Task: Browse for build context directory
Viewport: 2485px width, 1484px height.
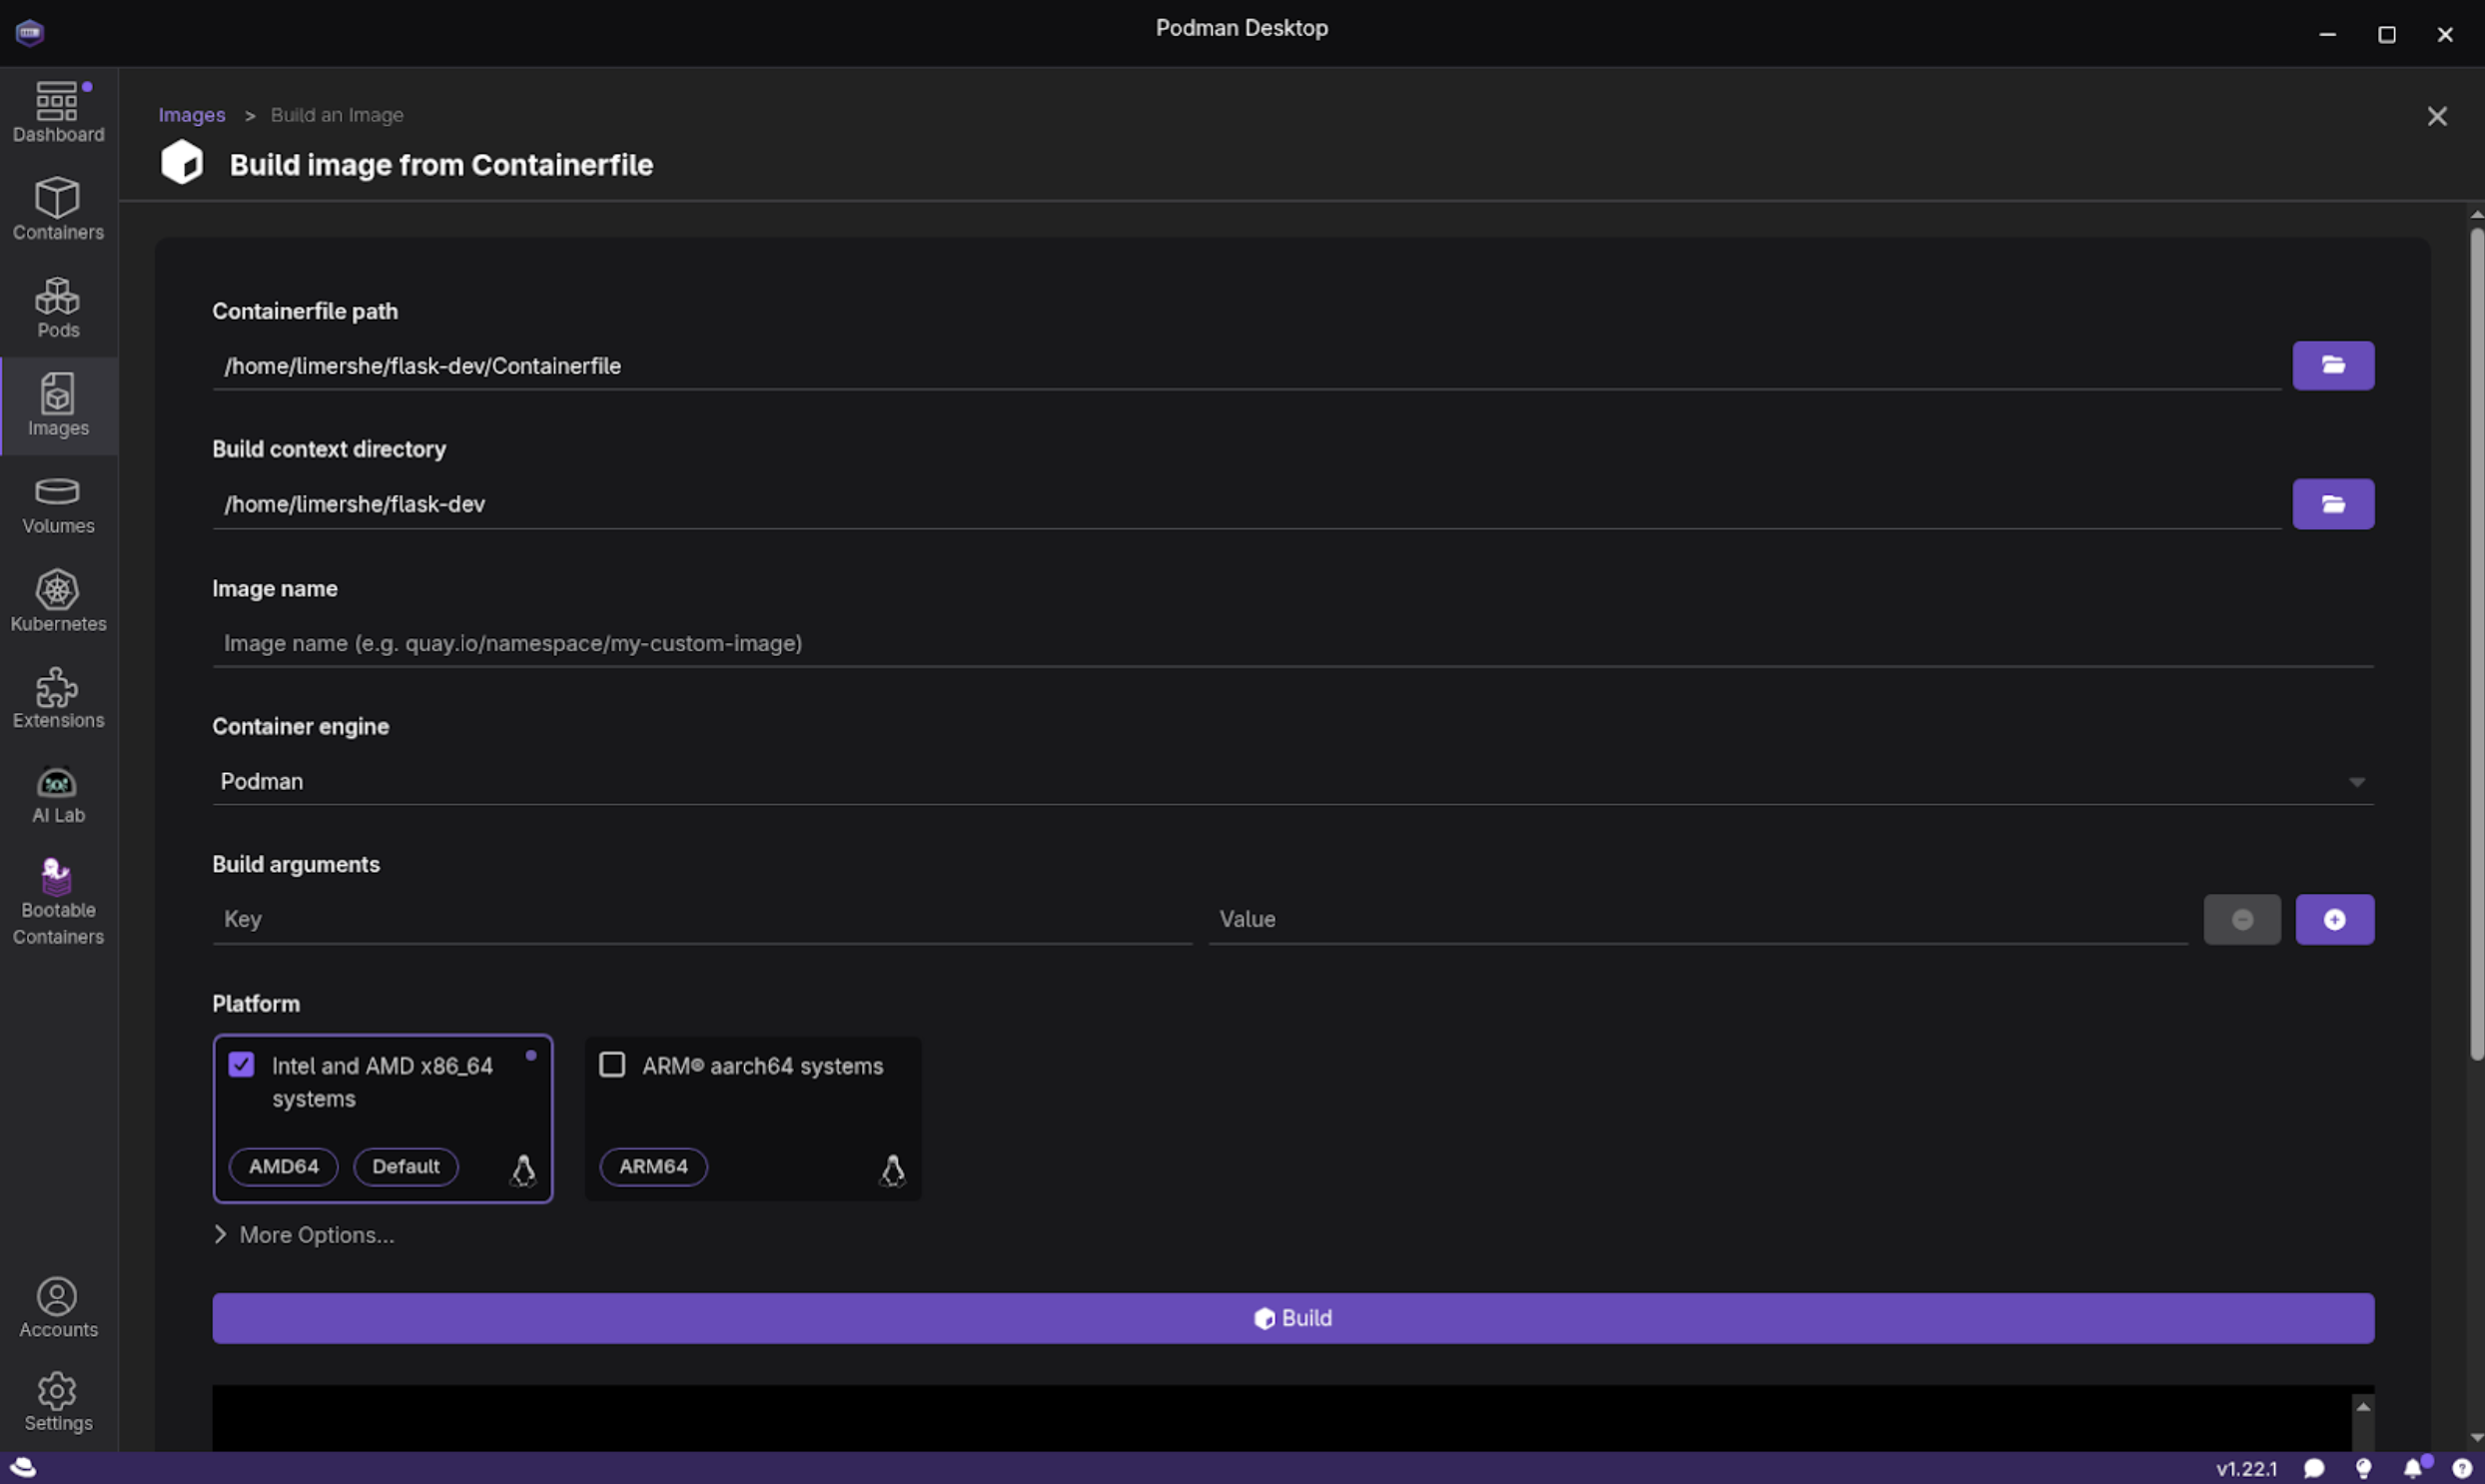Action: coord(2332,504)
